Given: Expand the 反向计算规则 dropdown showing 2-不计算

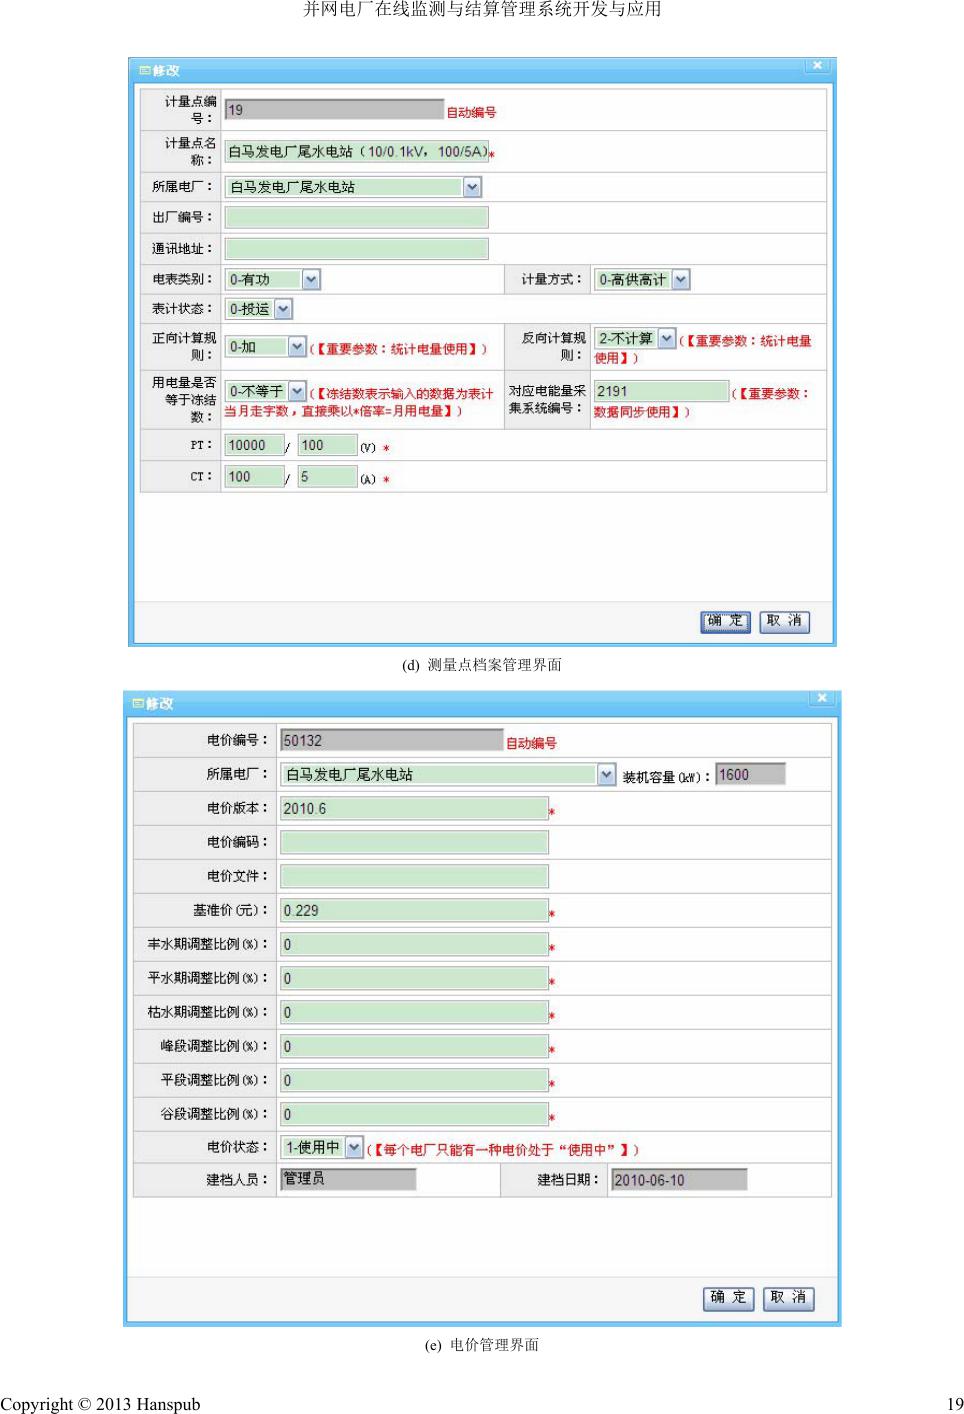Looking at the screenshot, I should (x=667, y=339).
